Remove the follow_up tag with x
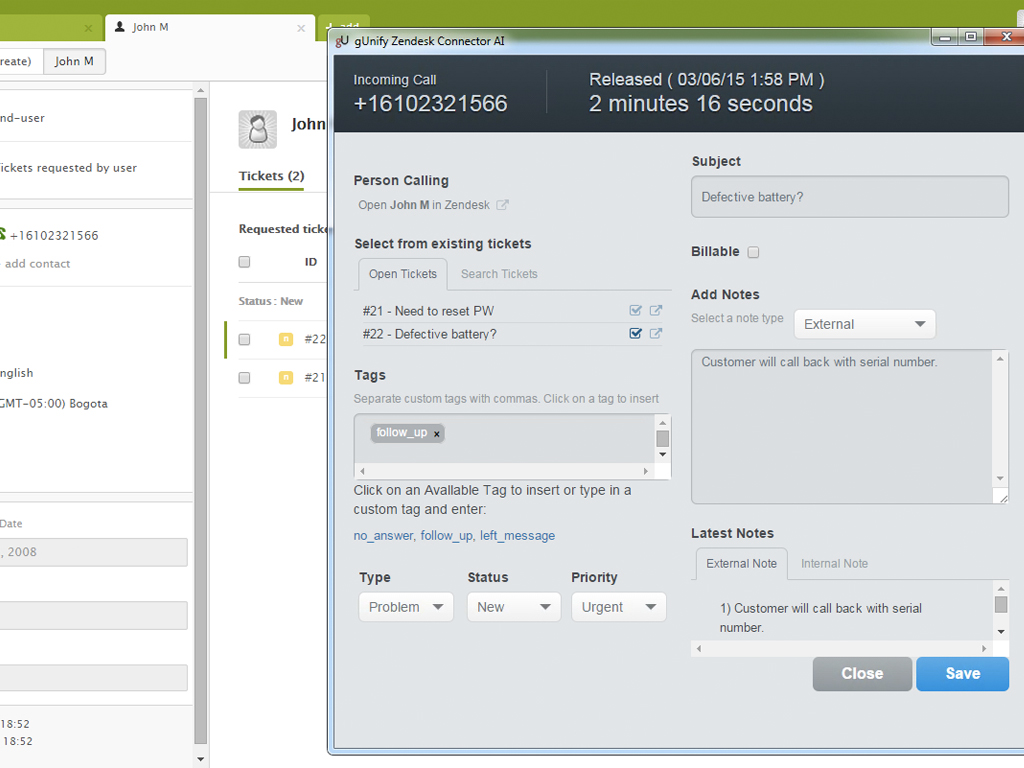Image resolution: width=1024 pixels, height=768 pixels. pos(437,434)
